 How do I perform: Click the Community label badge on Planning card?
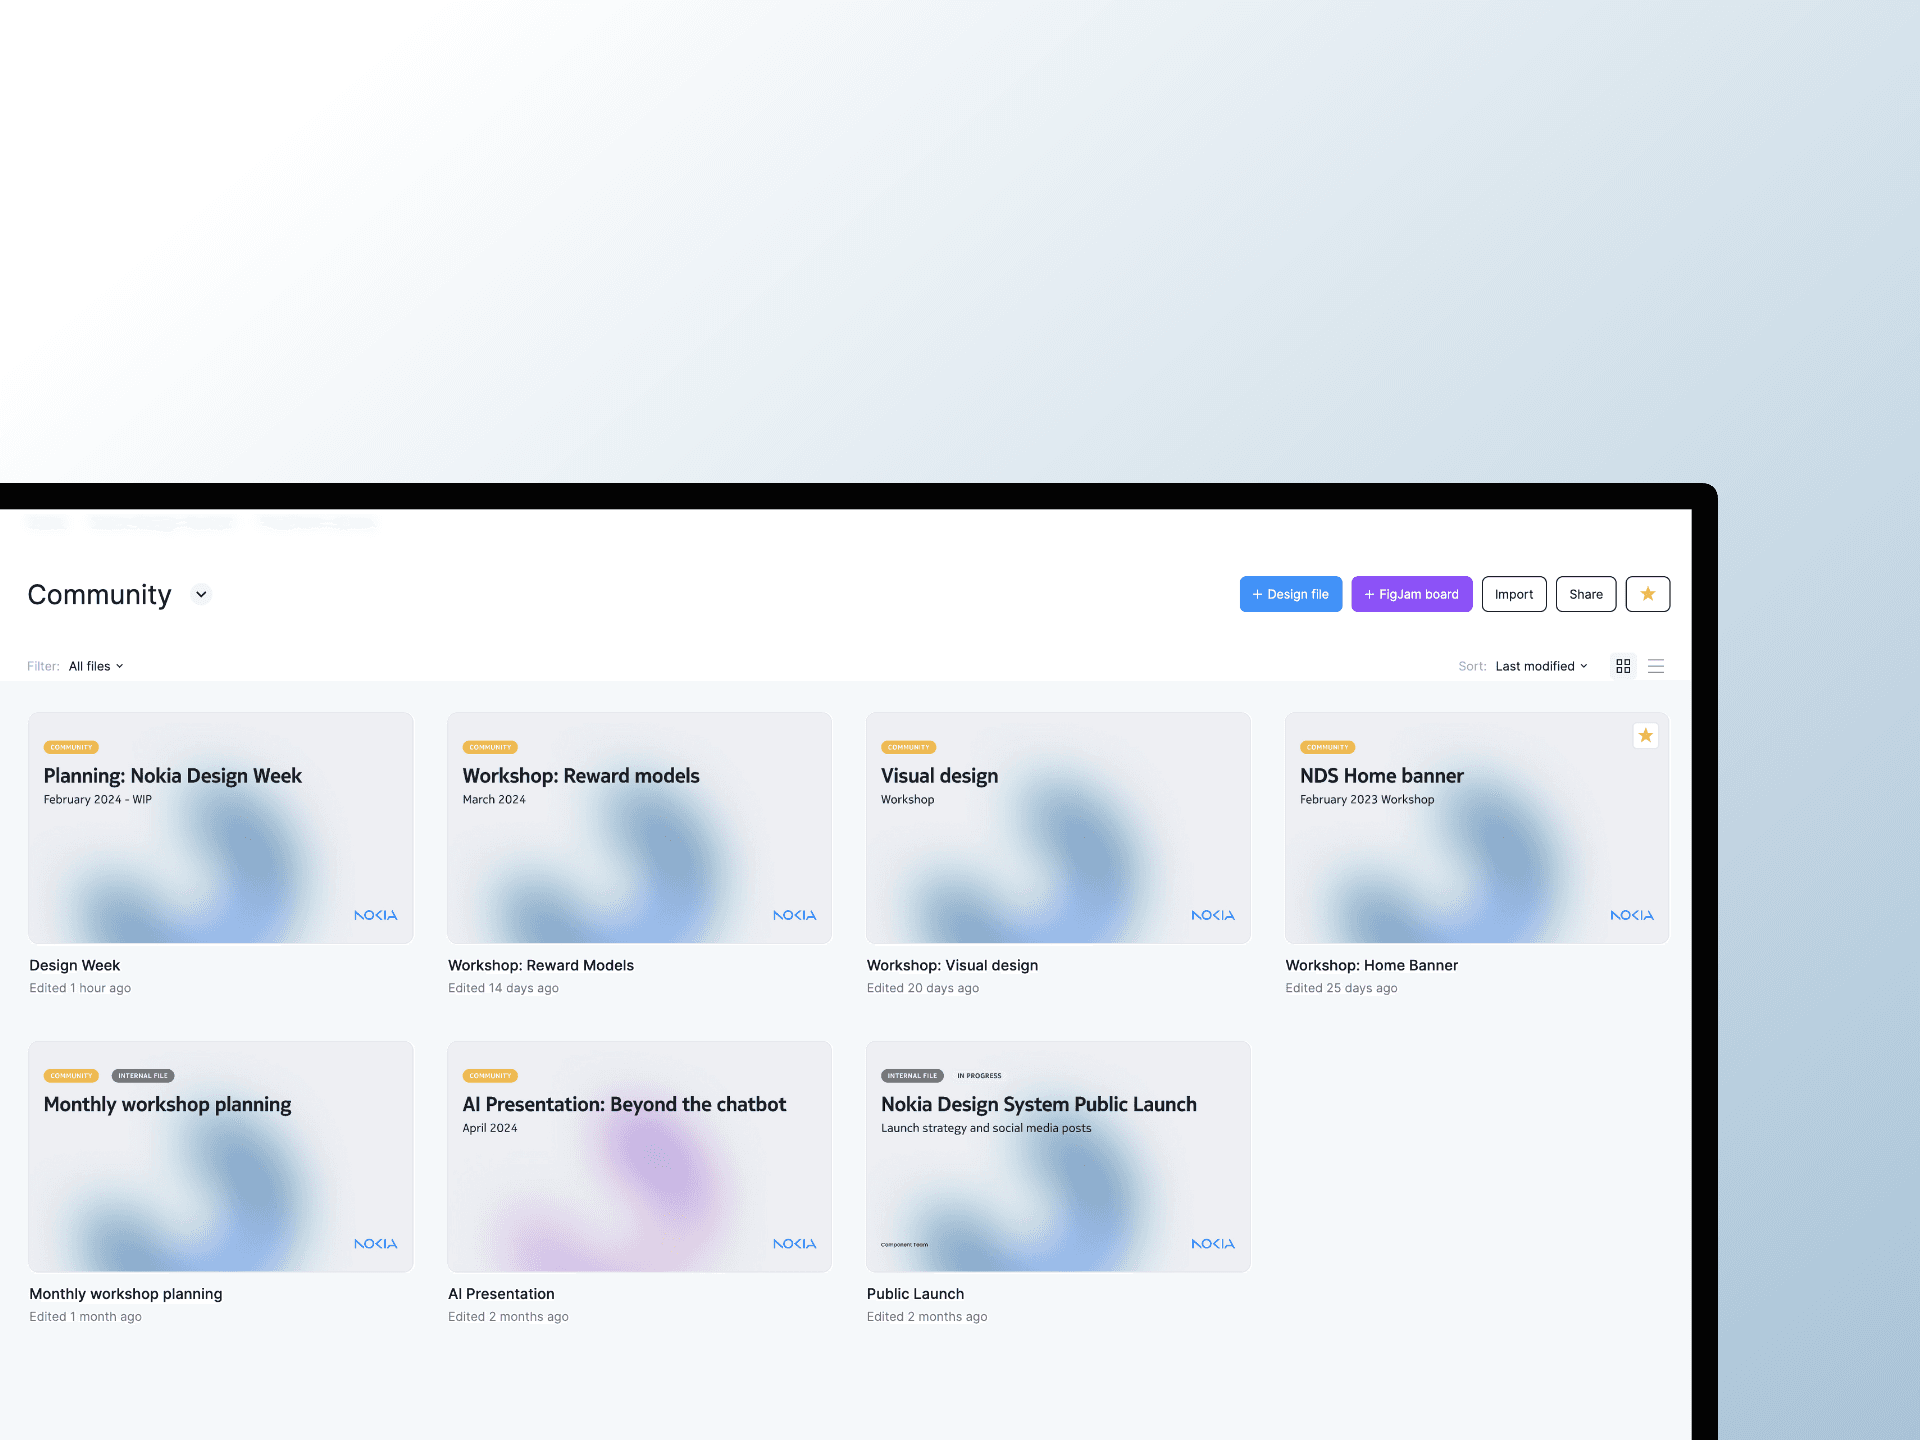point(71,747)
